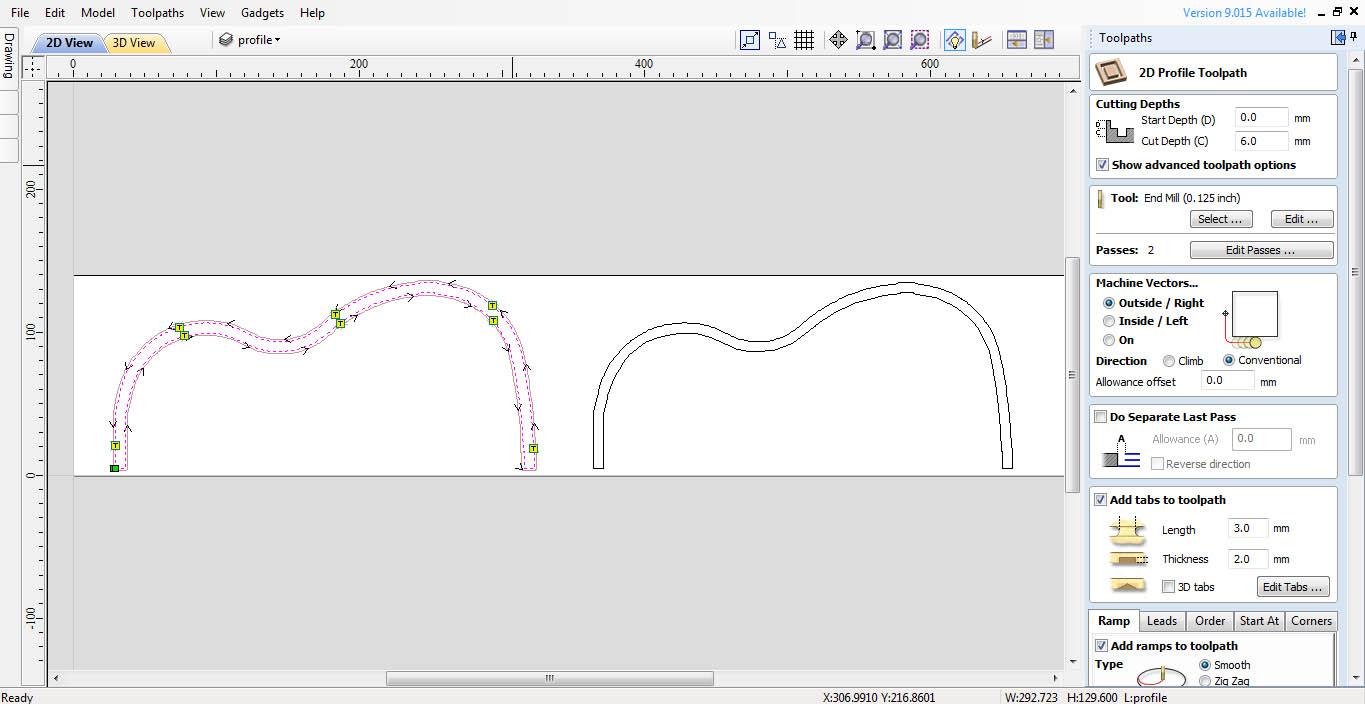
Task: Click the 3D tabs diagram icon
Action: 1128,586
